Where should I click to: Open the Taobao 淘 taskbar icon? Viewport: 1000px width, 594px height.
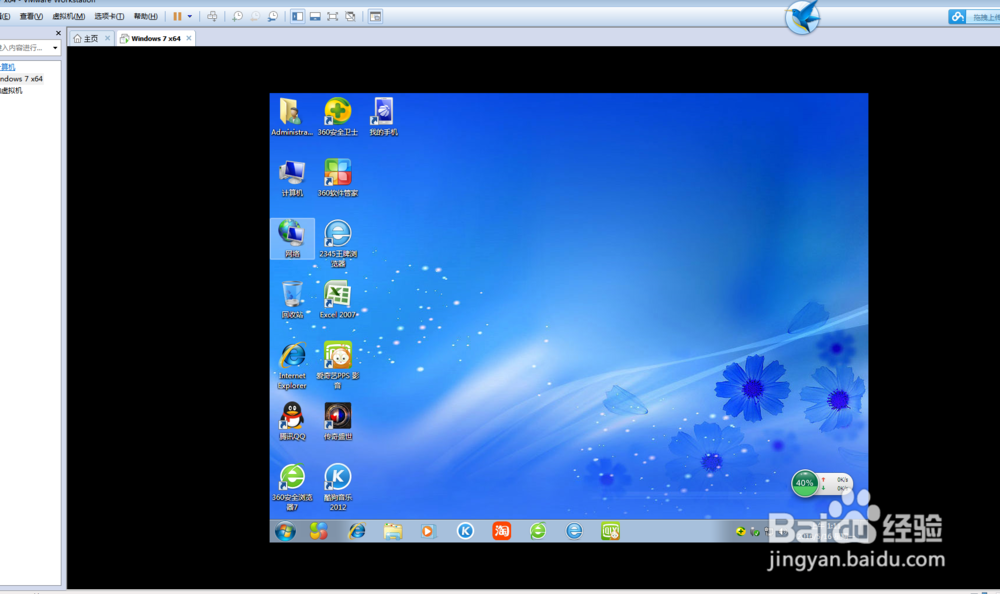pos(501,531)
